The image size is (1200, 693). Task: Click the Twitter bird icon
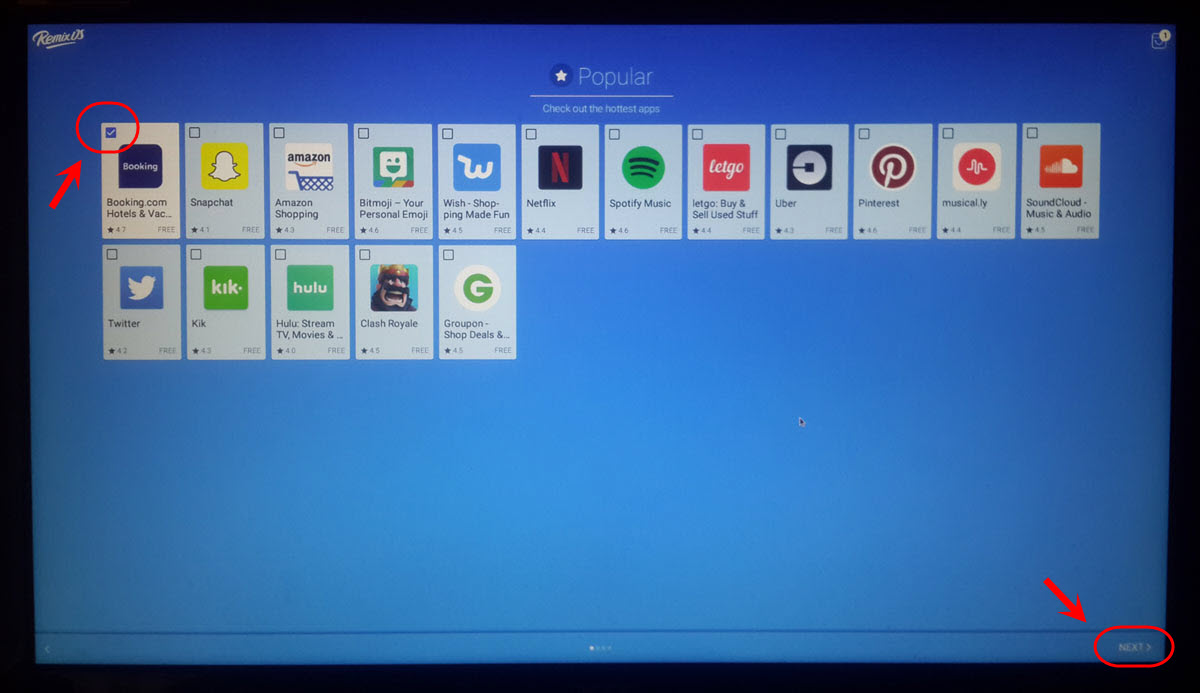tap(141, 288)
